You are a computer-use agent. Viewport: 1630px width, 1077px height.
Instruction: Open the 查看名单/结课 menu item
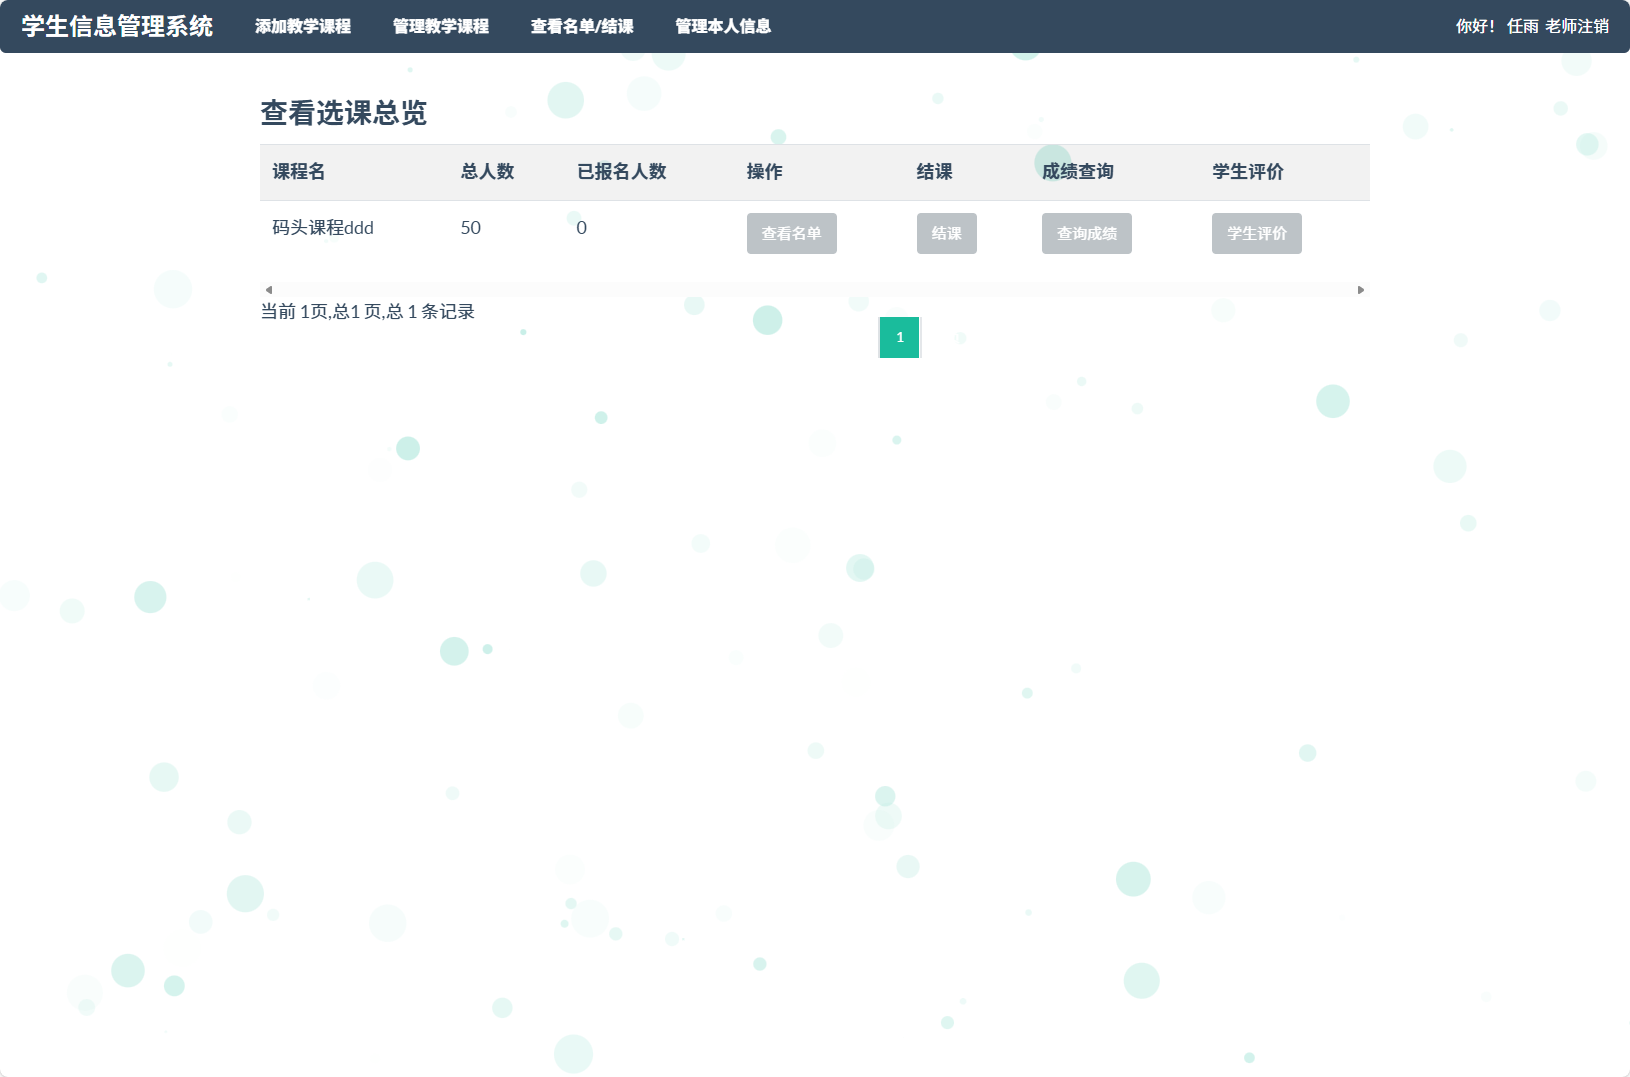tap(584, 27)
